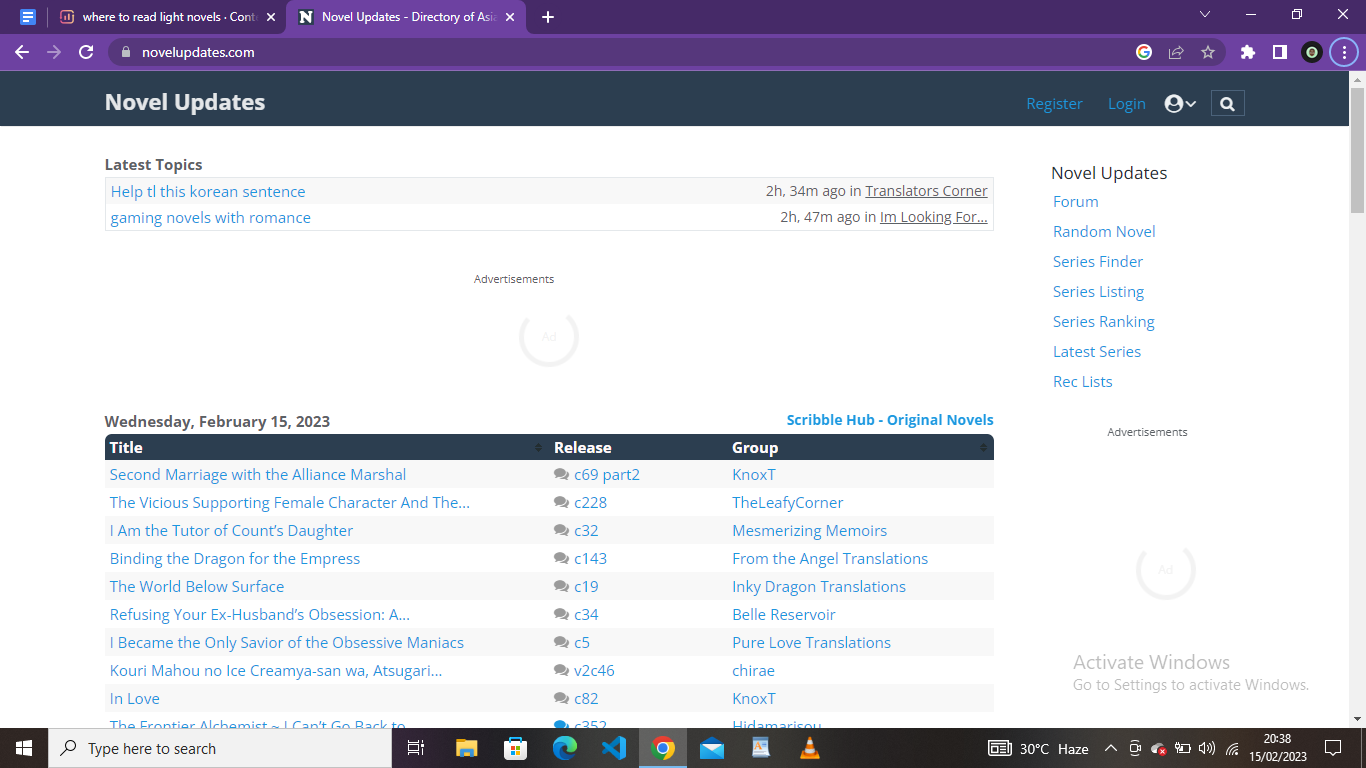Click comment icon beside c34 release
Image resolution: width=1366 pixels, height=768 pixels.
(x=561, y=615)
